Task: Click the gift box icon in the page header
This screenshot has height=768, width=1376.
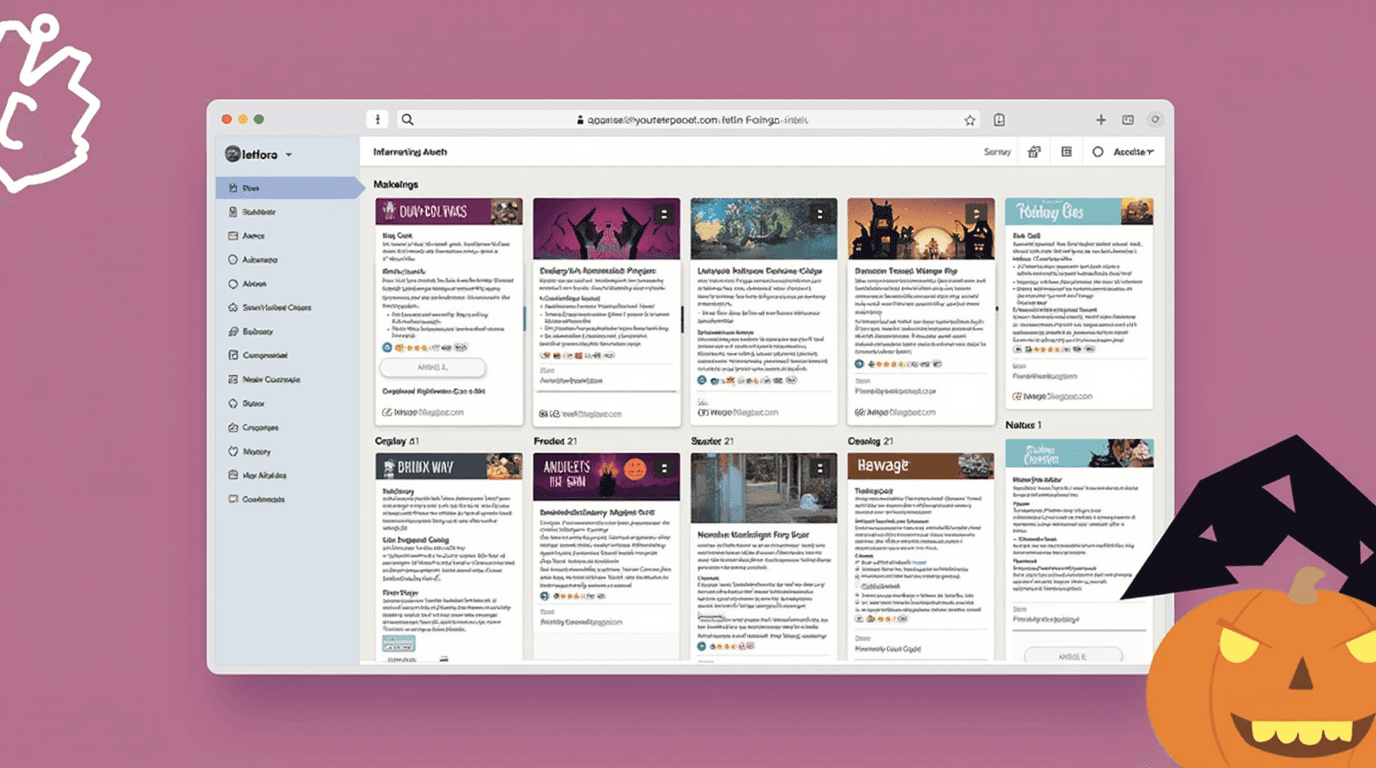Action: [1034, 152]
